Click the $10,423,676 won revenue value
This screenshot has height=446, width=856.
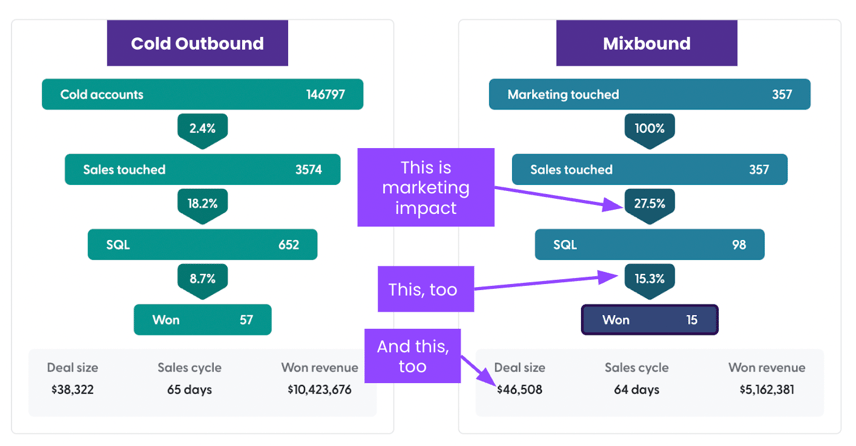[x=319, y=389]
